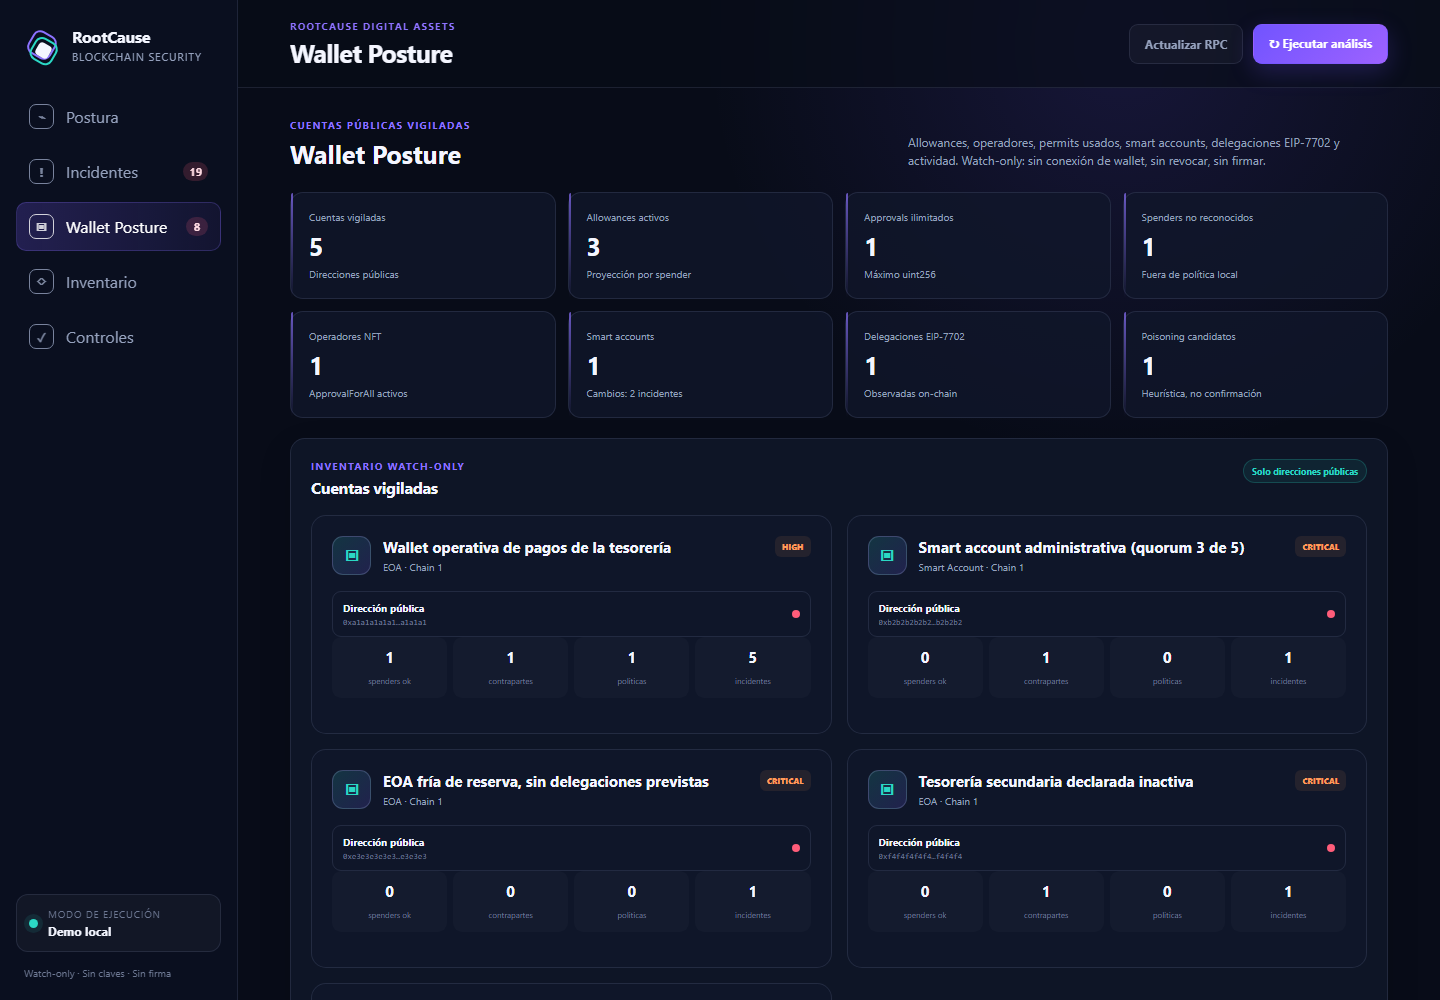Click the Postura sidebar icon
1440x1000 pixels.
point(41,117)
